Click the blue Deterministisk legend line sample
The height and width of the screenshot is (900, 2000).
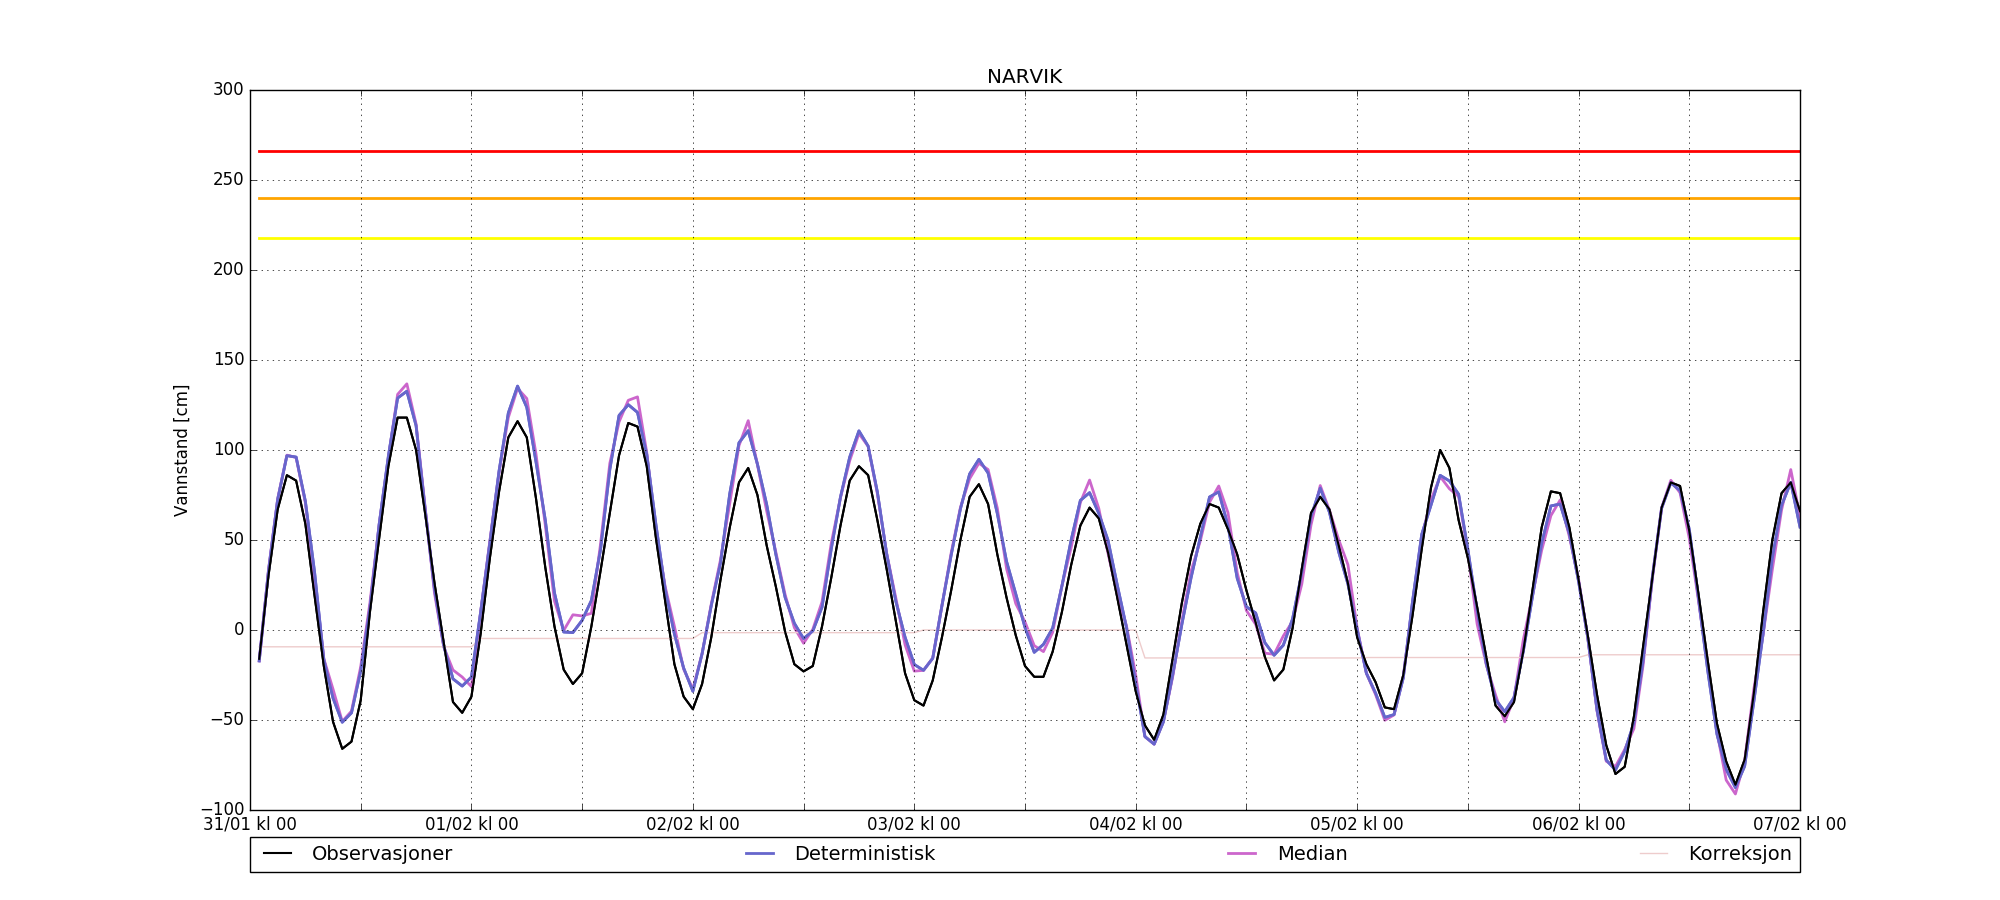(760, 854)
